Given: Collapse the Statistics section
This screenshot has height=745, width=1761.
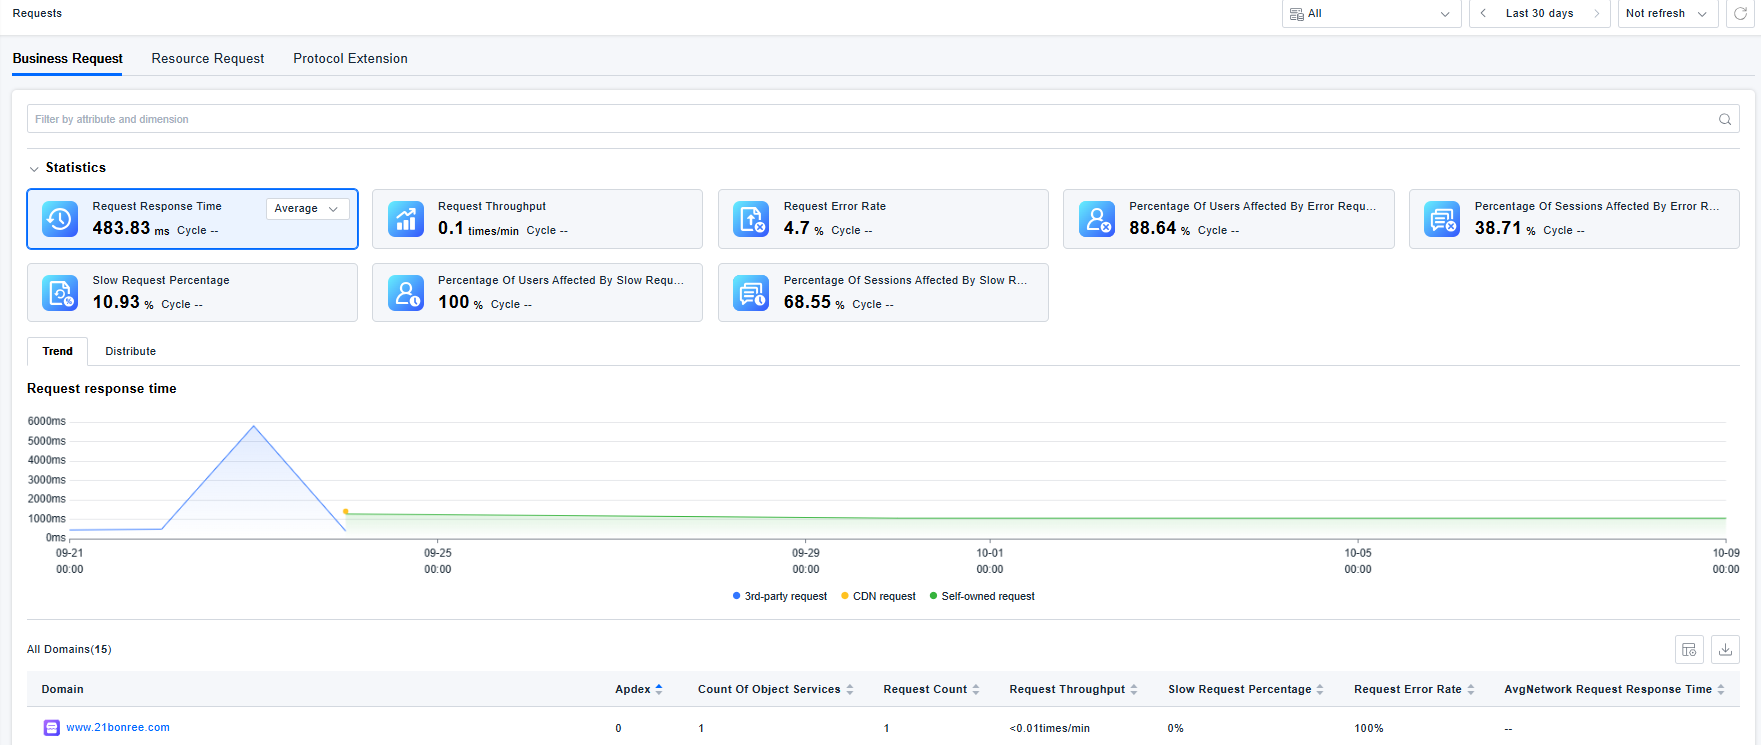Looking at the screenshot, I should coord(34,169).
